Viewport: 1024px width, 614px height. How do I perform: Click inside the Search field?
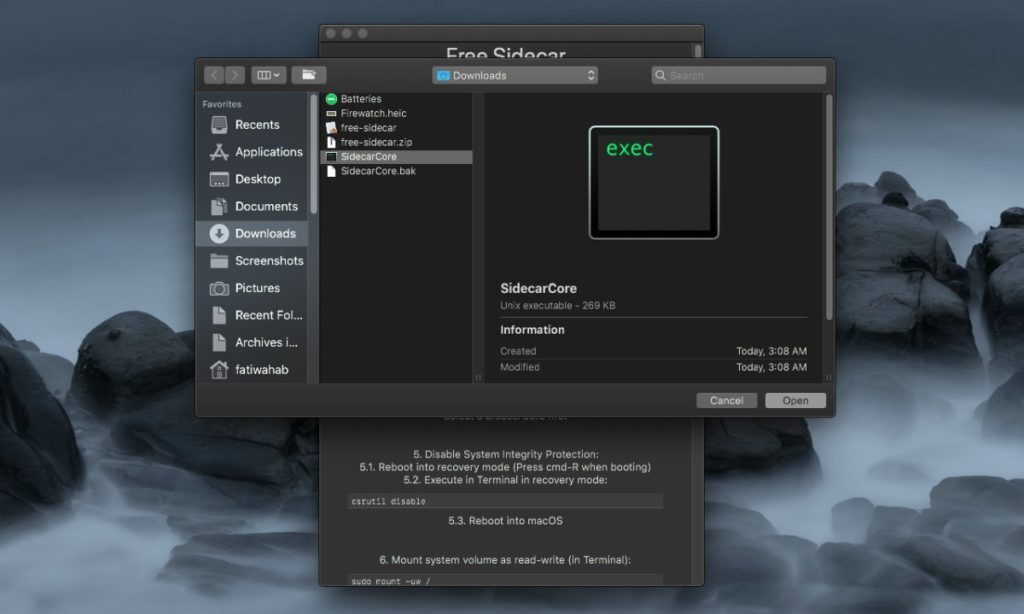pos(738,74)
